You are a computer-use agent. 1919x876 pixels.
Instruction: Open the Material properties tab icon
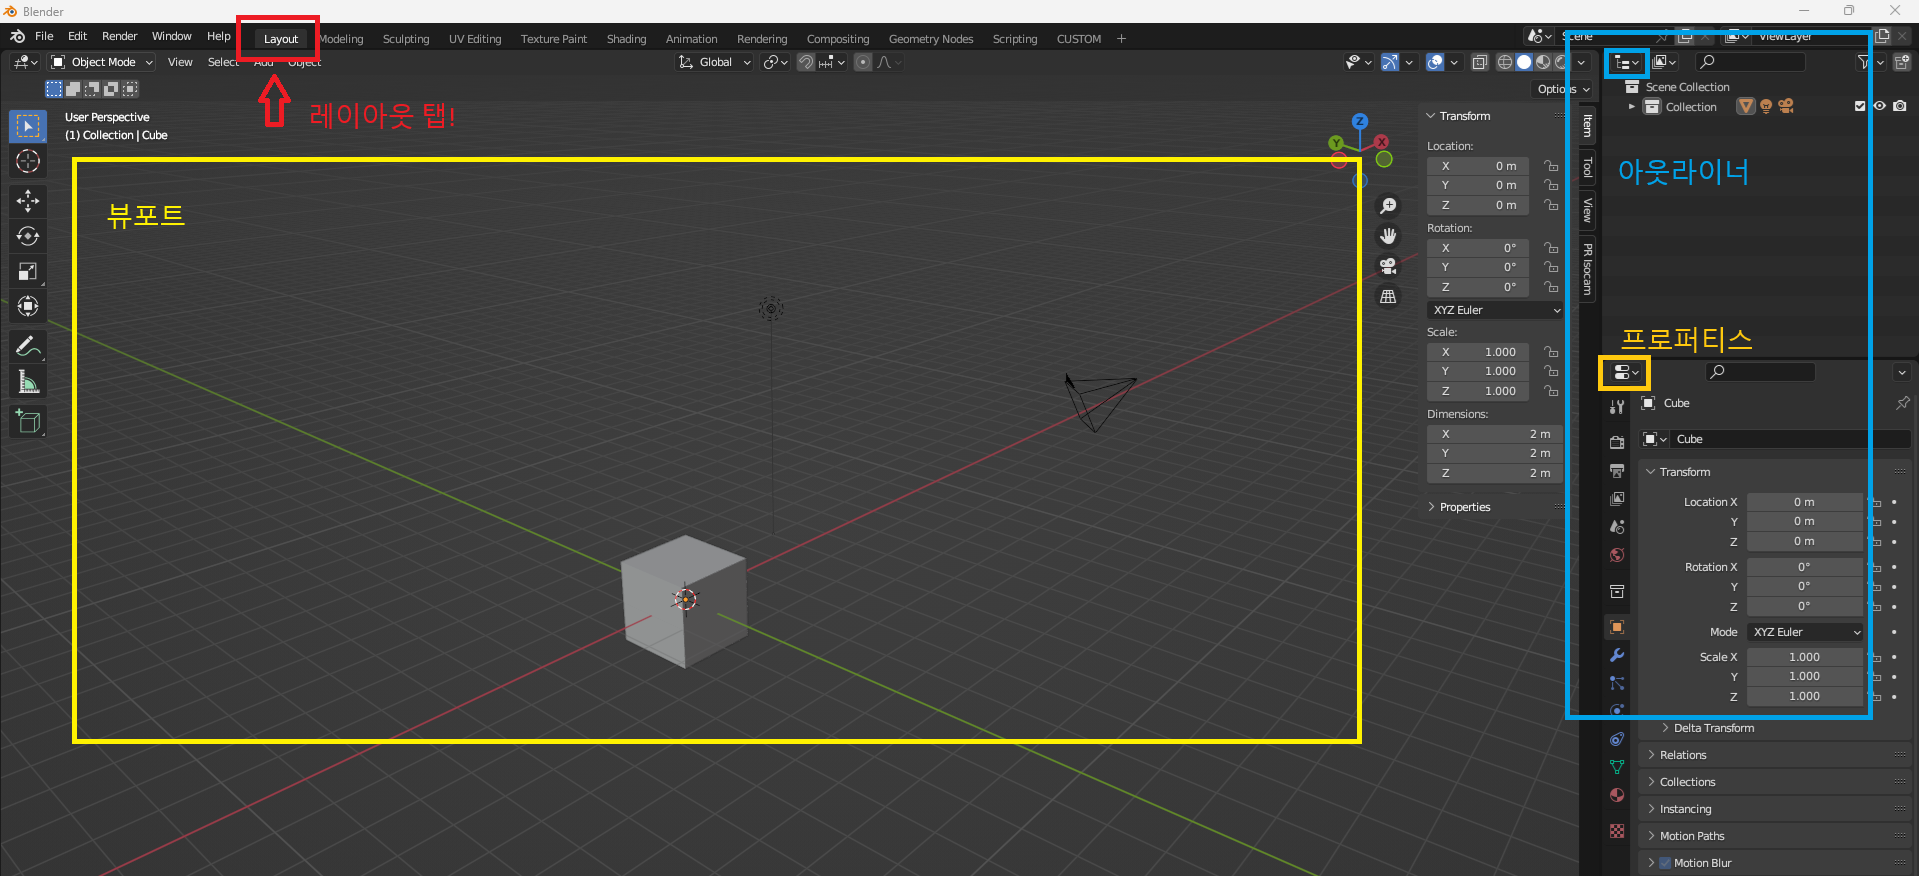1617,795
